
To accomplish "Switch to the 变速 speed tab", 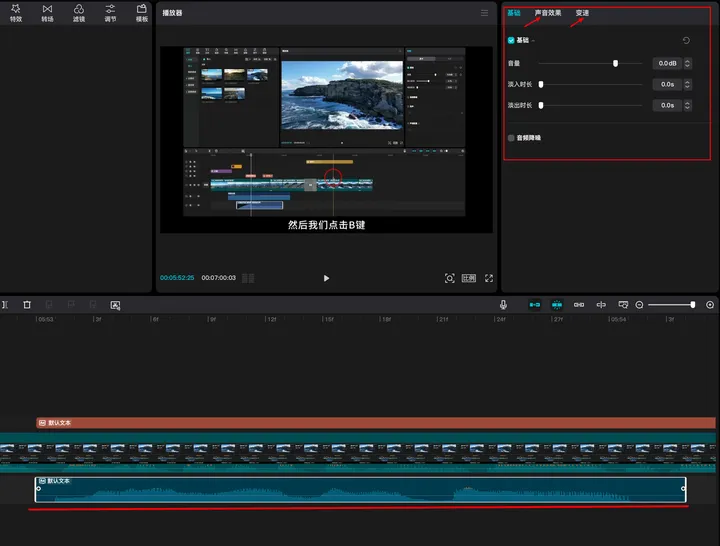I will click(582, 13).
